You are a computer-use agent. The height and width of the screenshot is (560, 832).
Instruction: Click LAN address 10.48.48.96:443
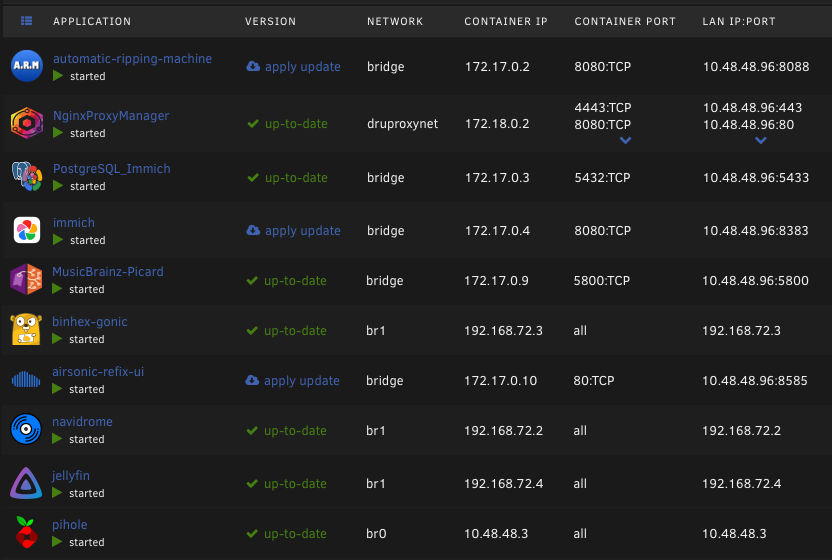click(752, 107)
